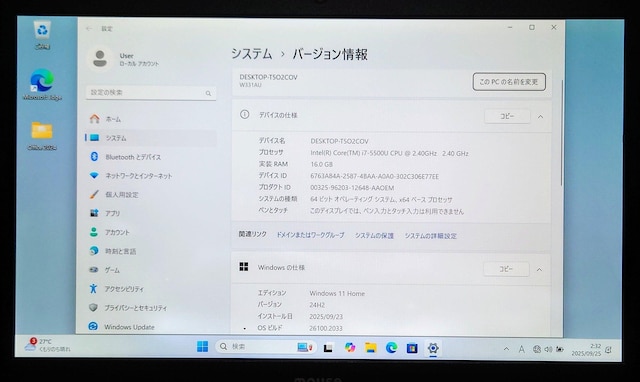Go back with the arrow button

pyautogui.click(x=89, y=28)
